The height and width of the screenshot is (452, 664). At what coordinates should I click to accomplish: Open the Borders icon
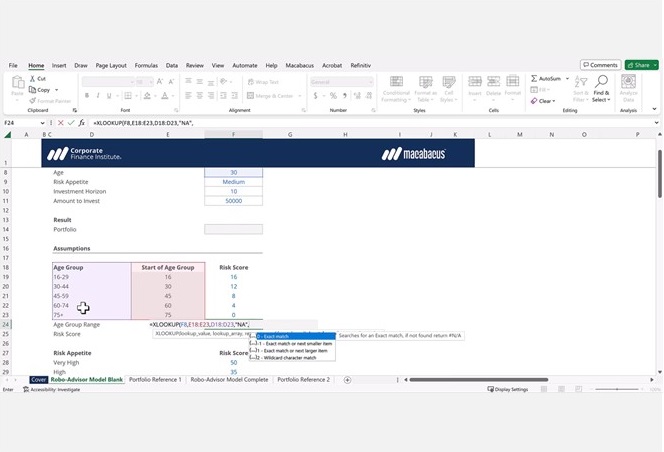tap(128, 96)
